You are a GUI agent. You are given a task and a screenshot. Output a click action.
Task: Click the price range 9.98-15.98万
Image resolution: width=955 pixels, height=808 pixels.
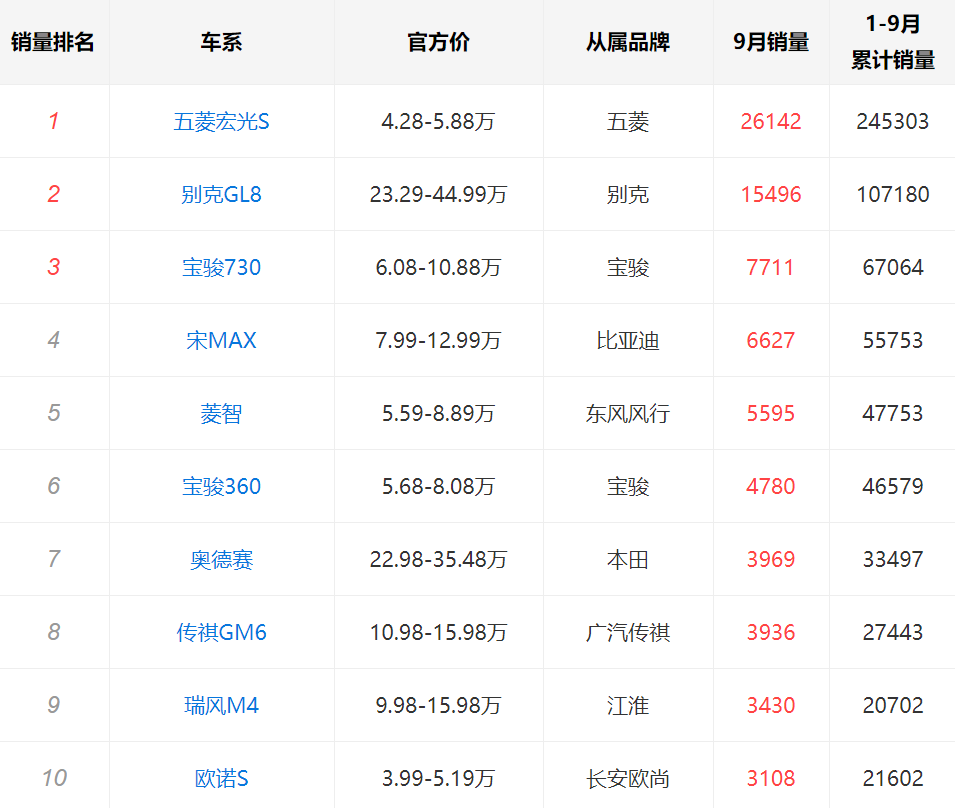coord(439,706)
